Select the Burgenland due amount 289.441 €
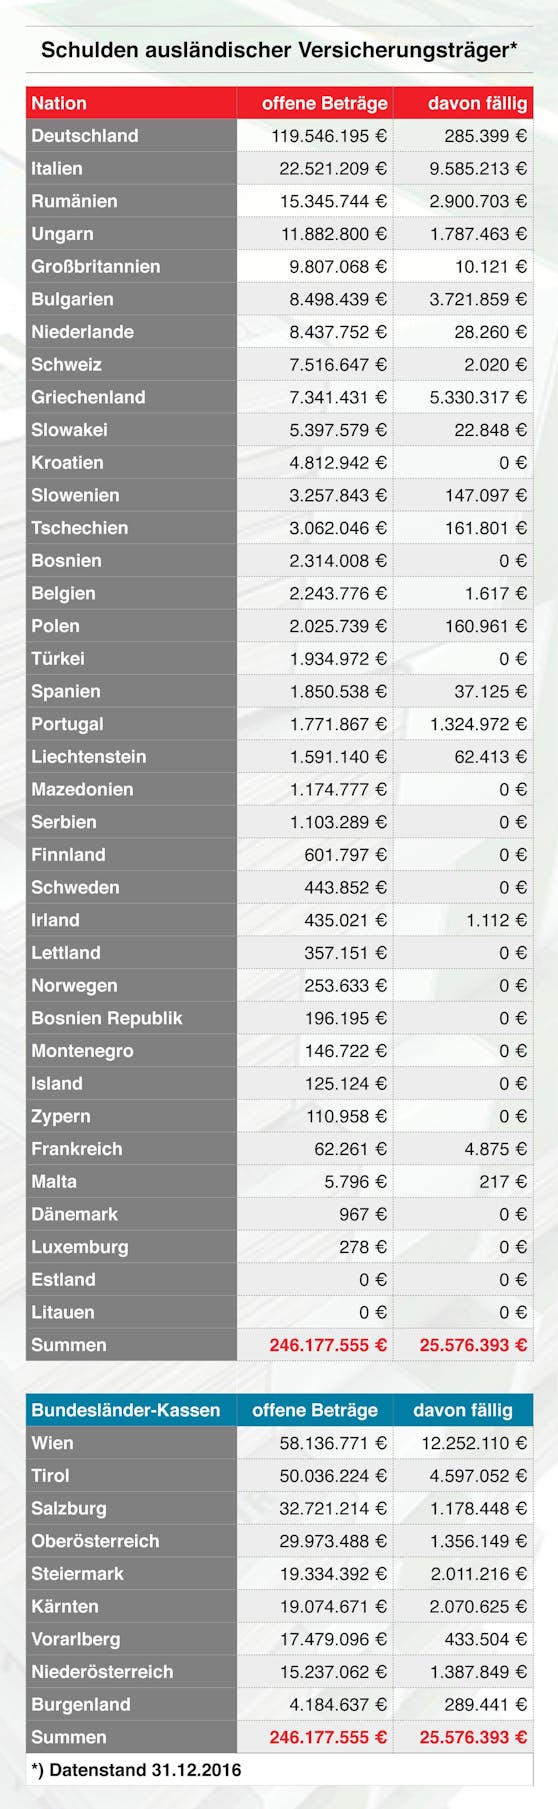The height and width of the screenshot is (1809, 558). [486, 1704]
